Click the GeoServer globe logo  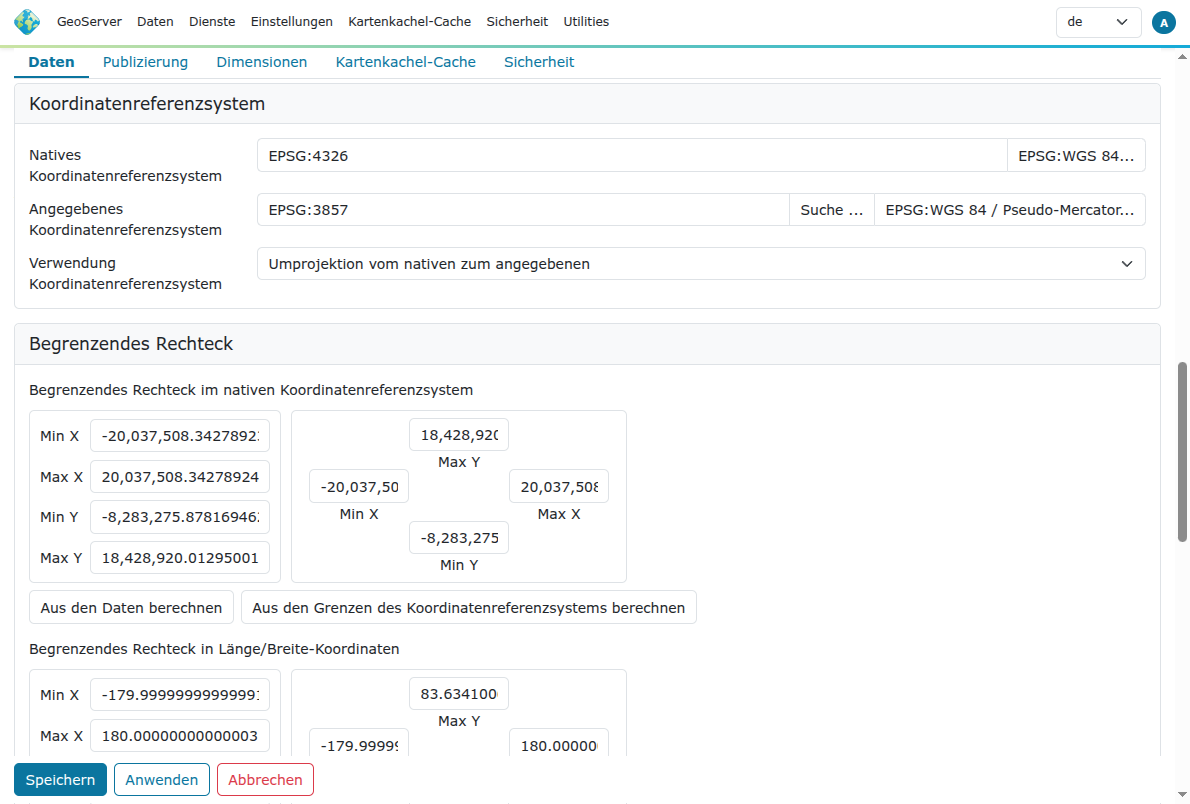coord(27,21)
